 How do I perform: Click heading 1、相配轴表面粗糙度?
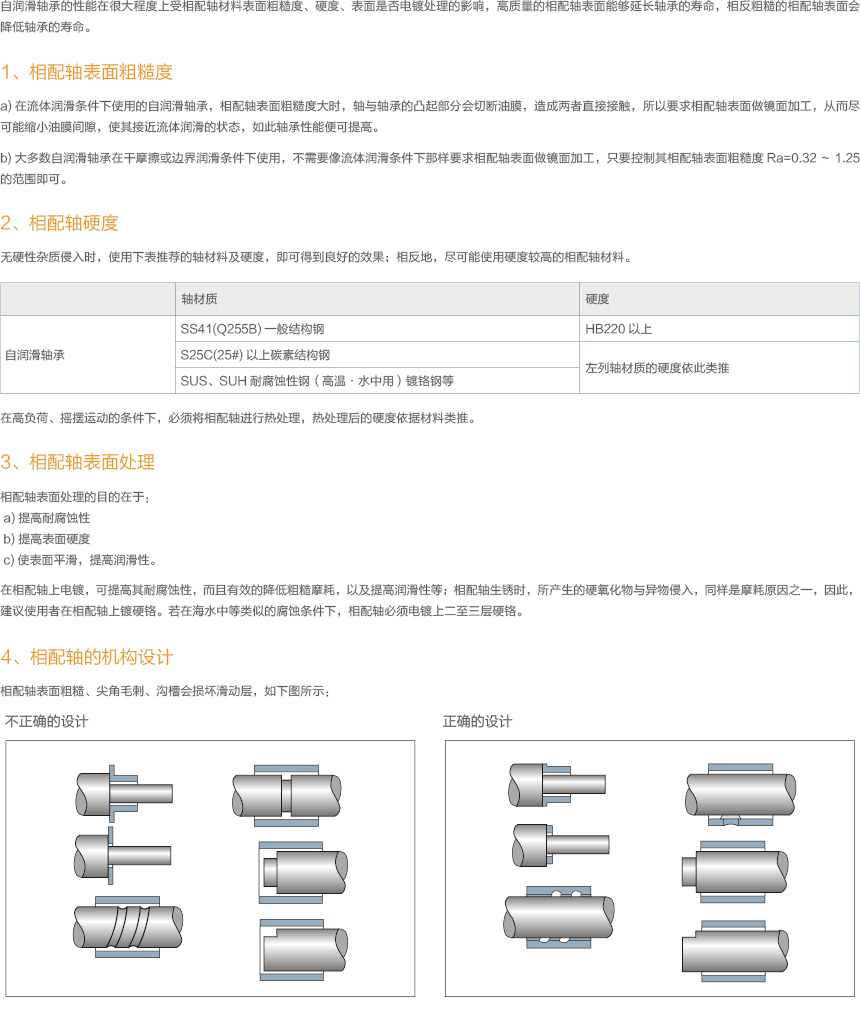tap(87, 72)
